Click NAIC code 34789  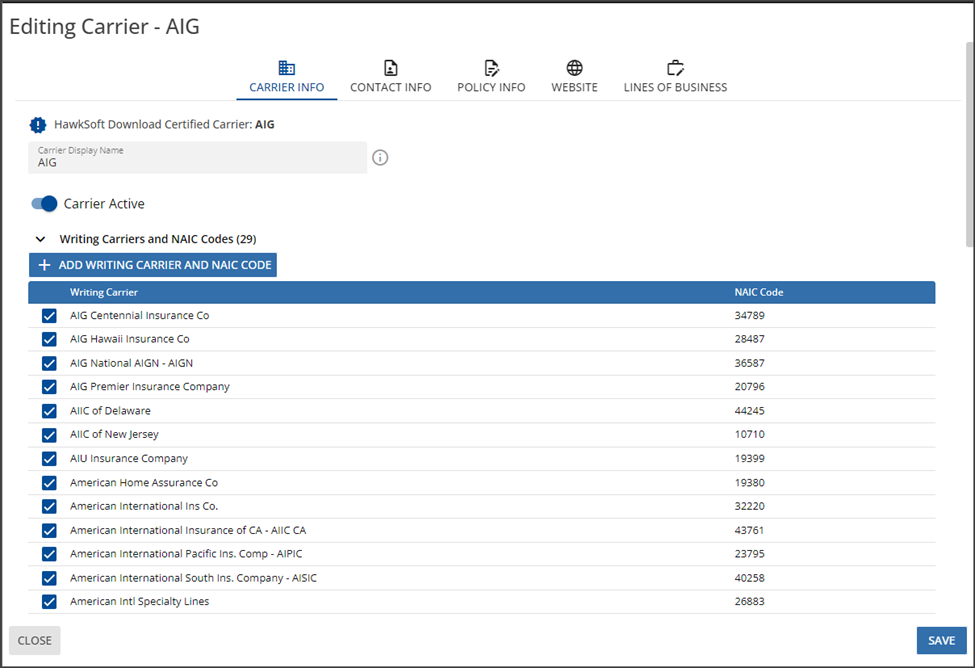(749, 315)
